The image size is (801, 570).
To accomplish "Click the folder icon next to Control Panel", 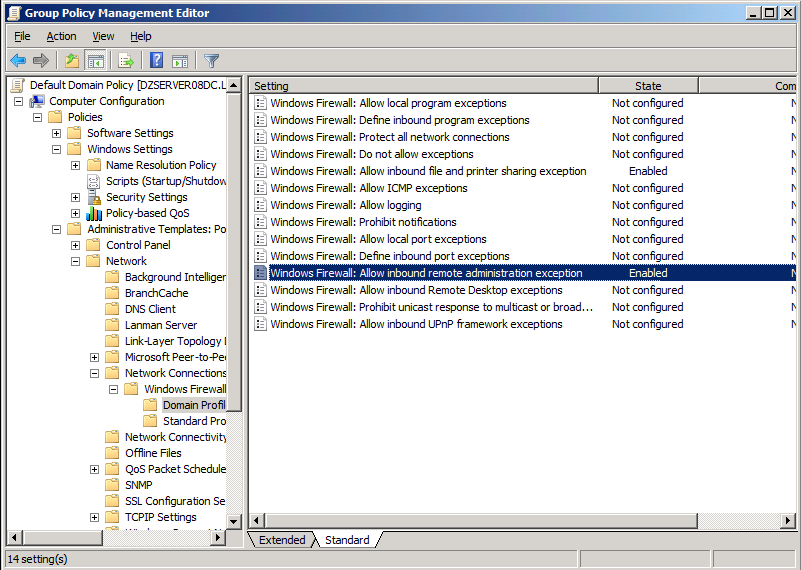I will [93, 245].
